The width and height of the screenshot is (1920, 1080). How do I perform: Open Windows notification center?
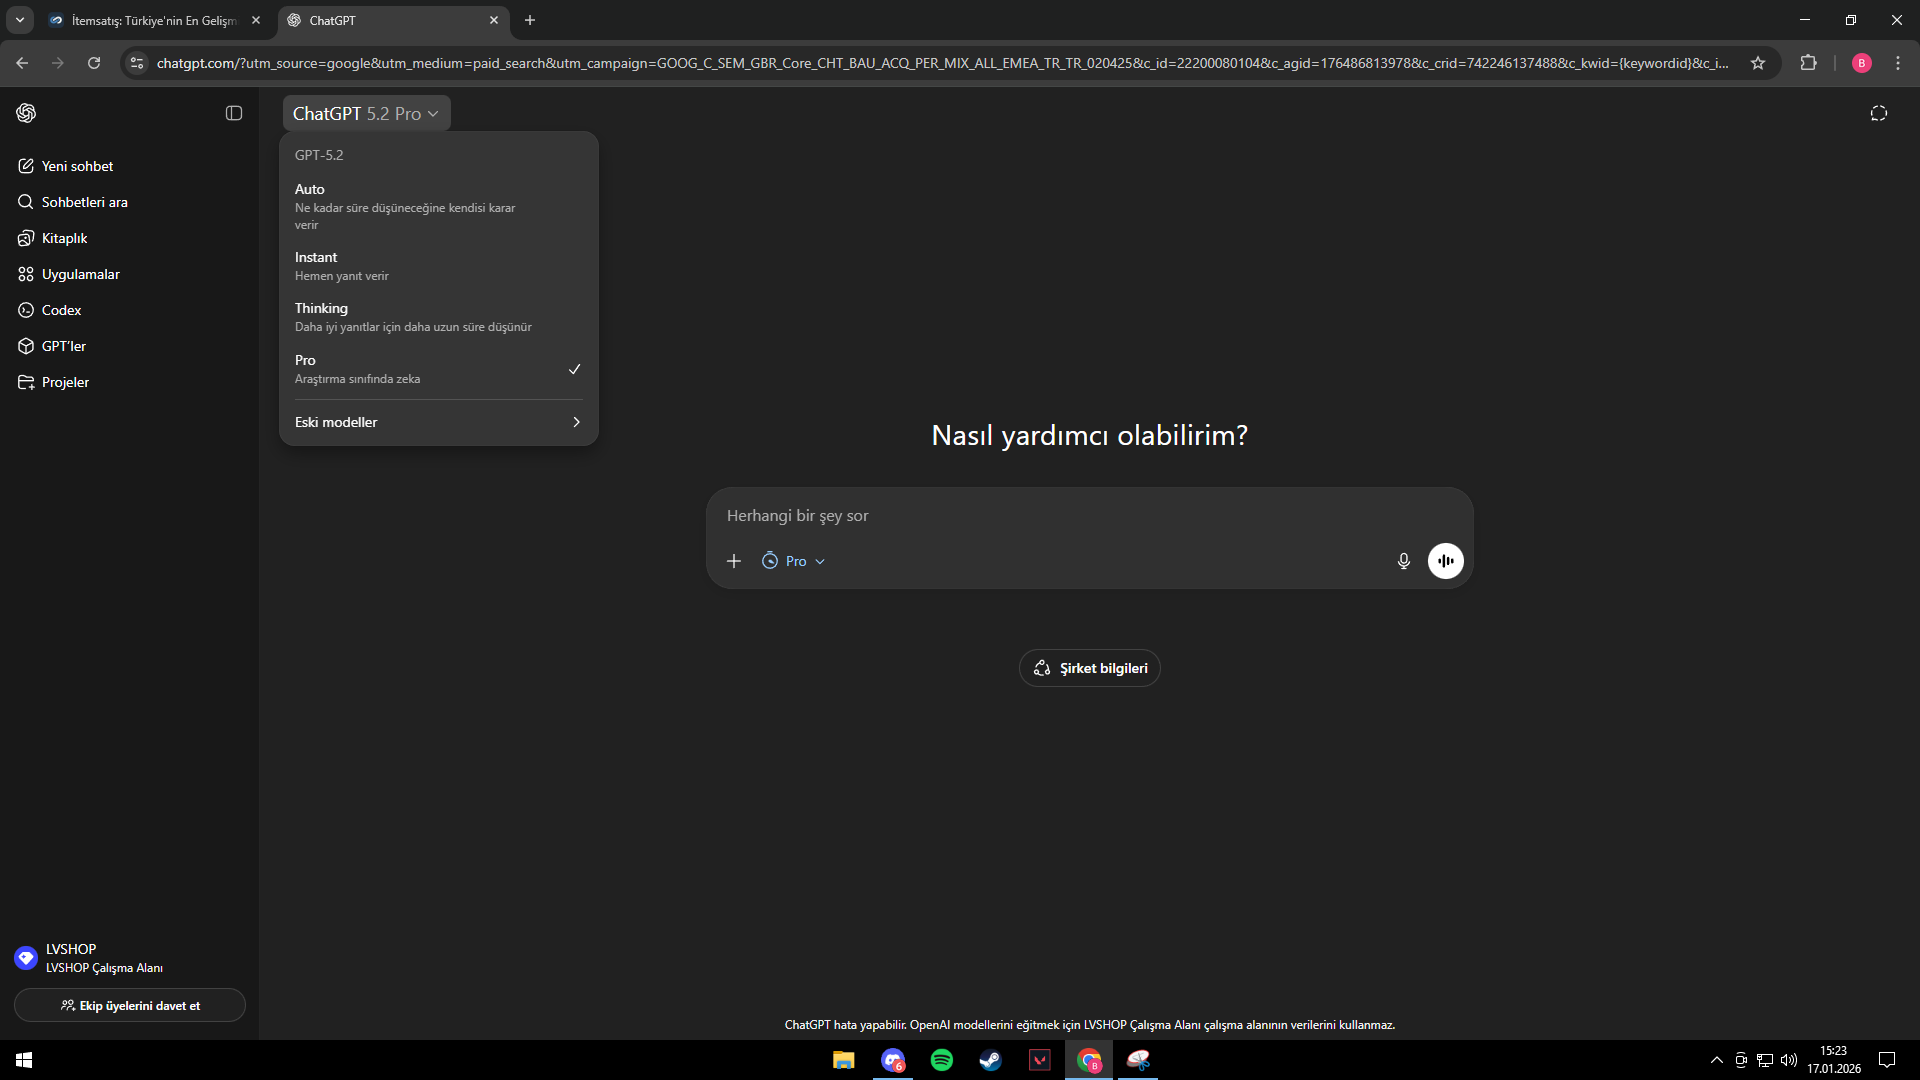[1887, 1060]
